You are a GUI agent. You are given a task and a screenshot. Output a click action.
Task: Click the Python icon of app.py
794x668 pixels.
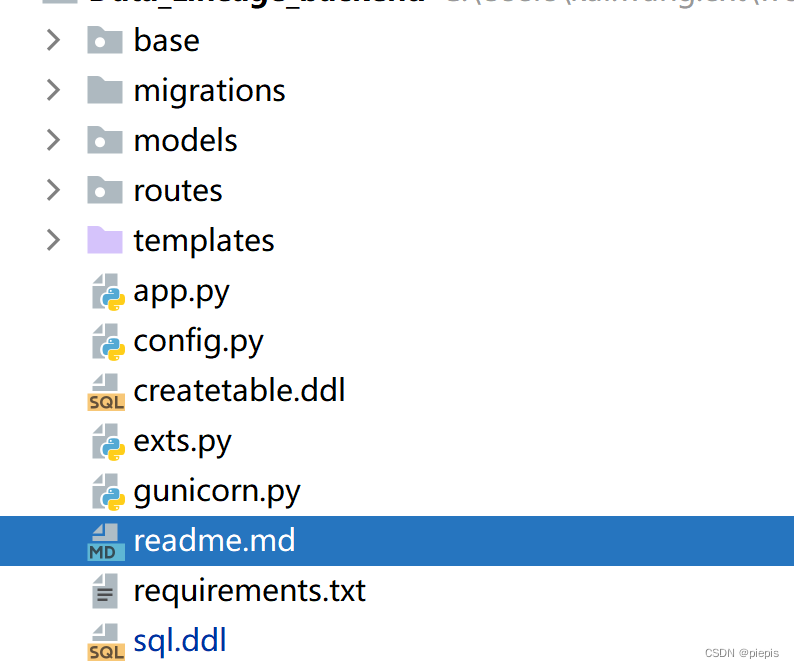[108, 292]
